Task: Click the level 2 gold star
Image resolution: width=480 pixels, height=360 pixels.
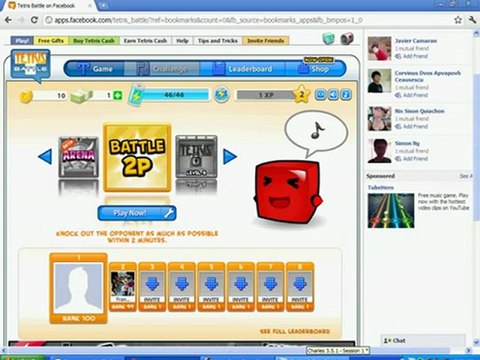Action: pos(301,95)
